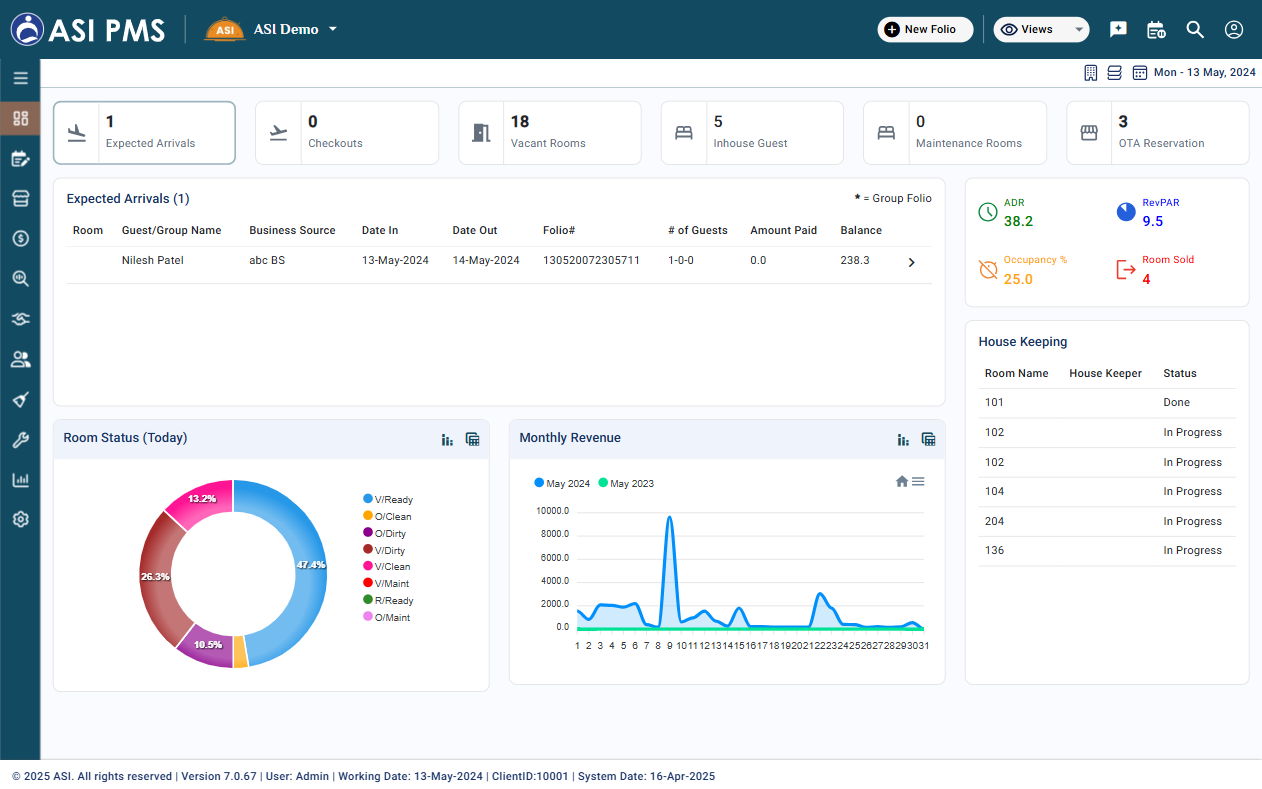Open the housekeeping broom icon in the sidebar
The width and height of the screenshot is (1262, 789).
(x=20, y=399)
